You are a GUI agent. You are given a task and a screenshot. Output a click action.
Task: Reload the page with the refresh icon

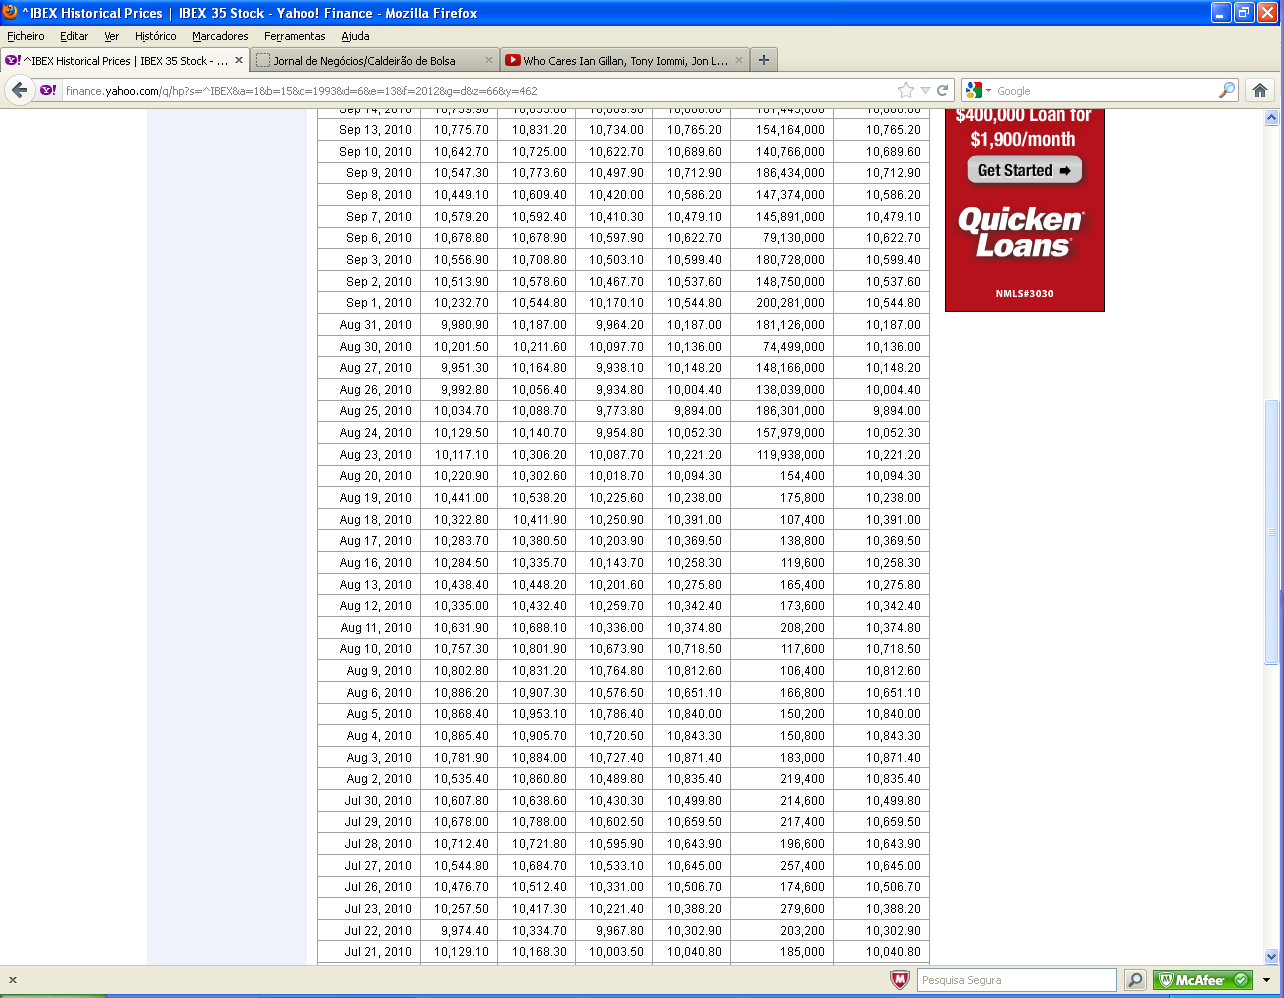click(x=942, y=90)
